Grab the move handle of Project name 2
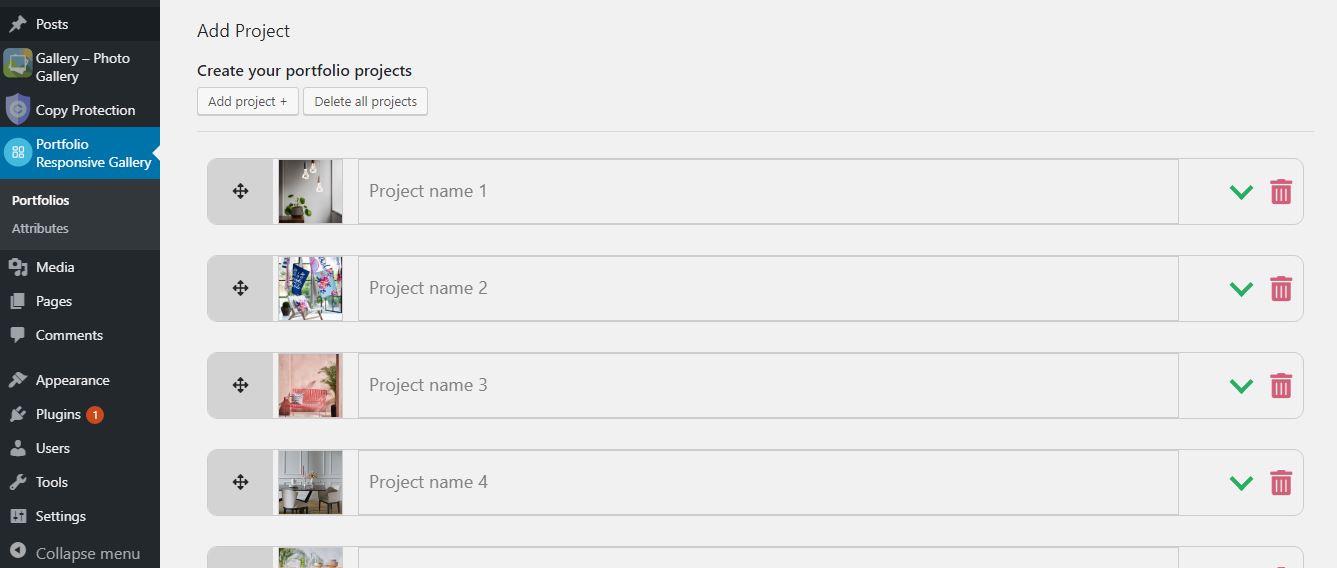Viewport: 1337px width, 568px height. 240,288
